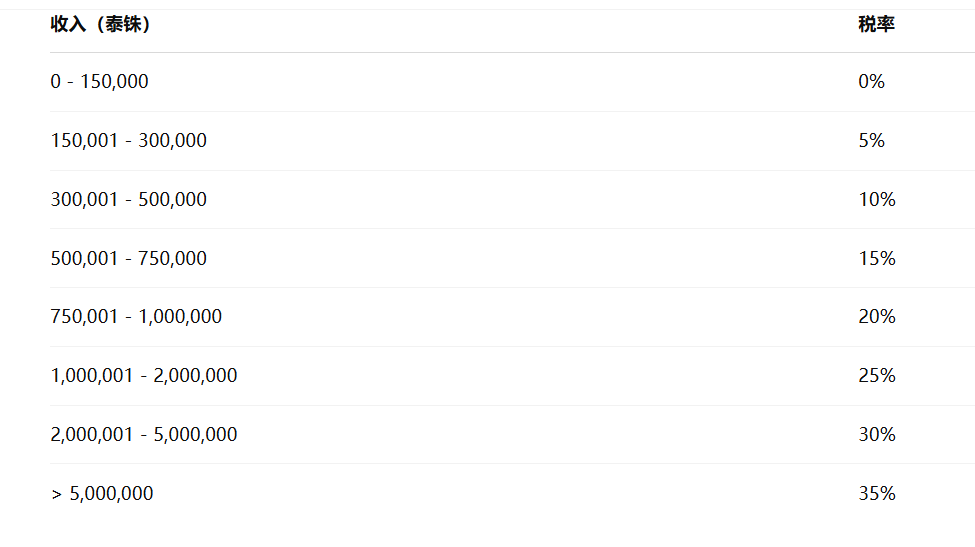Select the 25% tax rate value
Viewport: 975px width, 547px height.
tap(877, 375)
